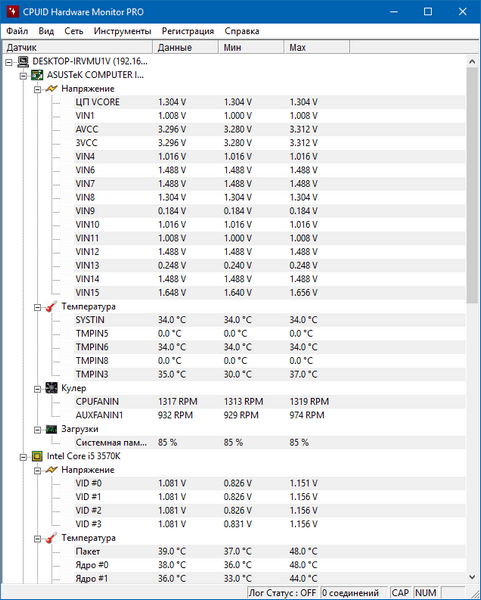Click the 0 соединений status panel
The height and width of the screenshot is (600, 481).
354,593
